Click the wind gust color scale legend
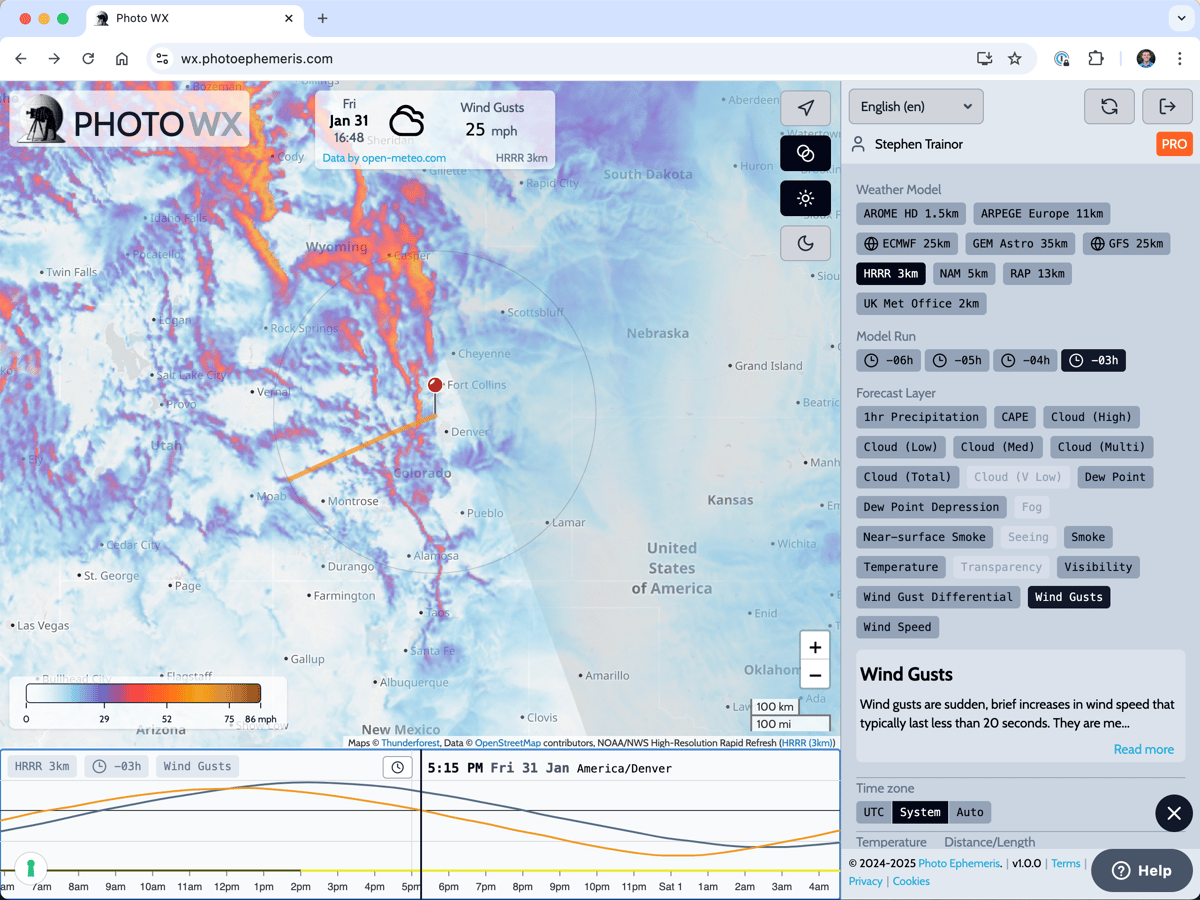Image resolution: width=1200 pixels, height=900 pixels. coord(143,693)
